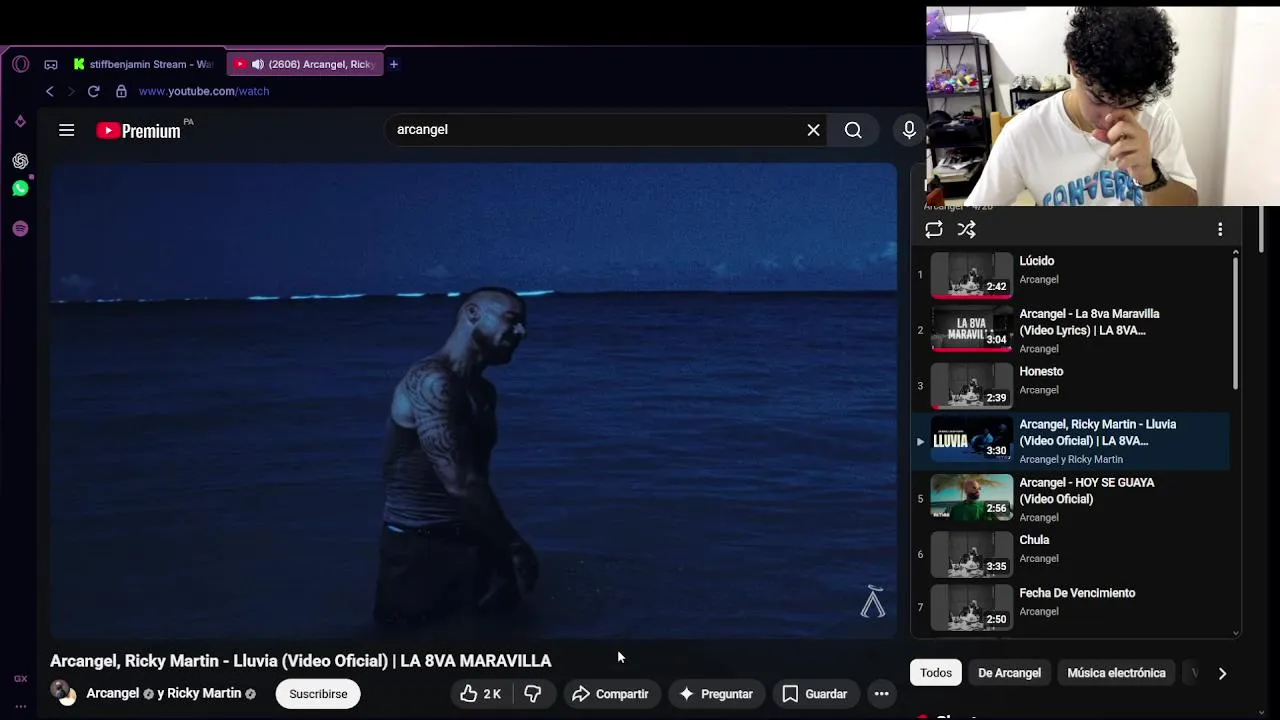The width and height of the screenshot is (1280, 720).
Task: Open Opera menu icon in tab bar
Action: (x=21, y=64)
